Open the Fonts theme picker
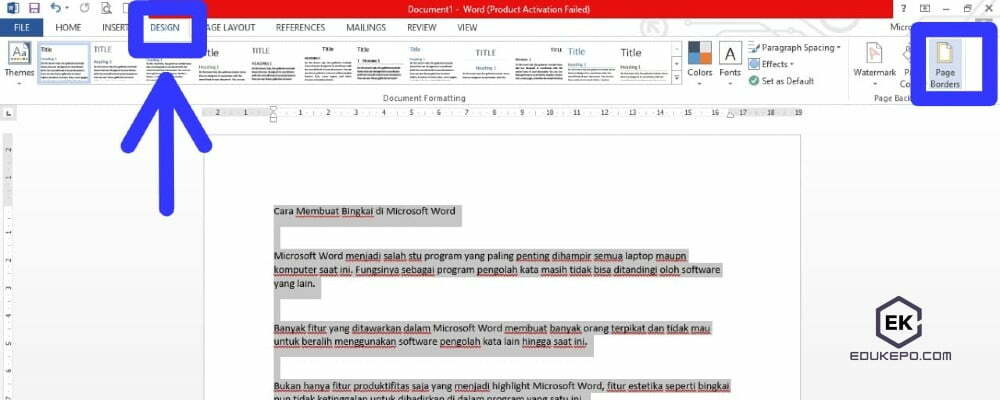Screen dimensions: 1000x400 click(730, 61)
